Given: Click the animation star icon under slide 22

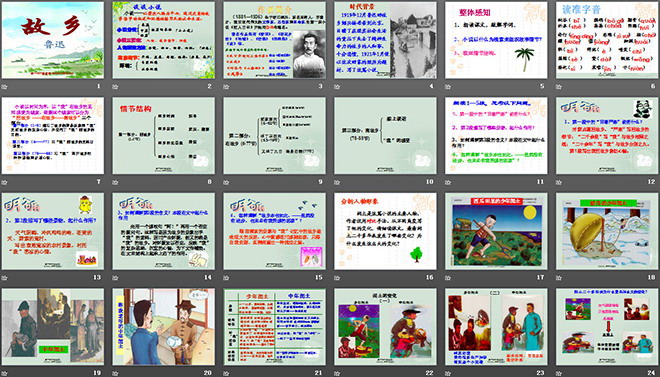Looking at the screenshot, I should pos(337,373).
